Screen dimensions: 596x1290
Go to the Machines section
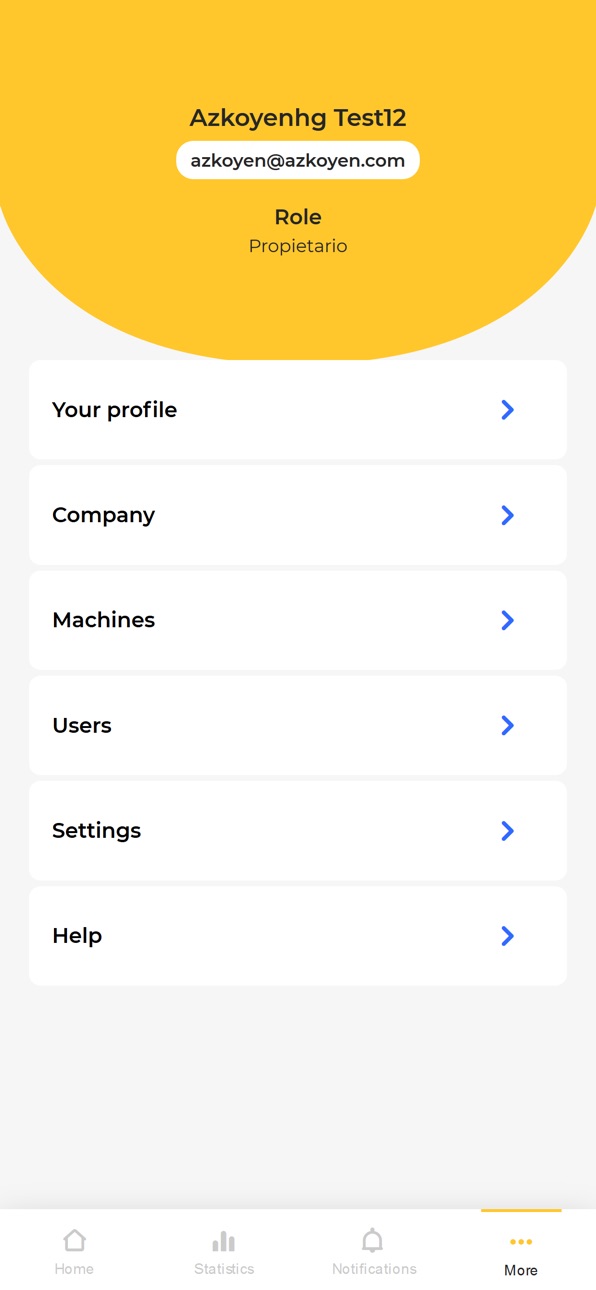click(298, 620)
